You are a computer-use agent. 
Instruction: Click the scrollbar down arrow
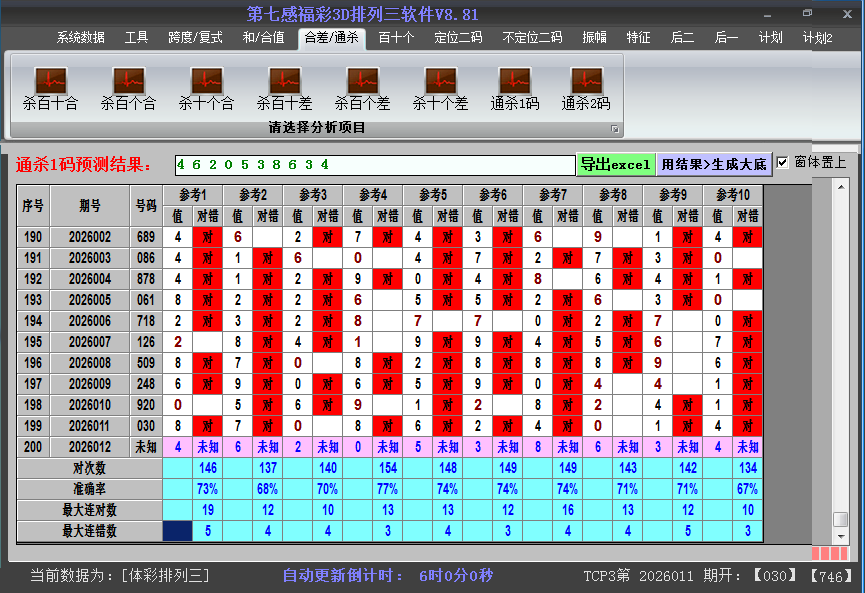[x=841, y=535]
